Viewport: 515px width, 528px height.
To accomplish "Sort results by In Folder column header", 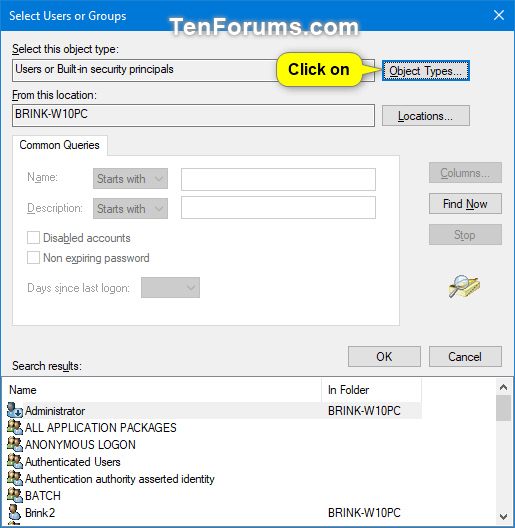I will [372, 390].
